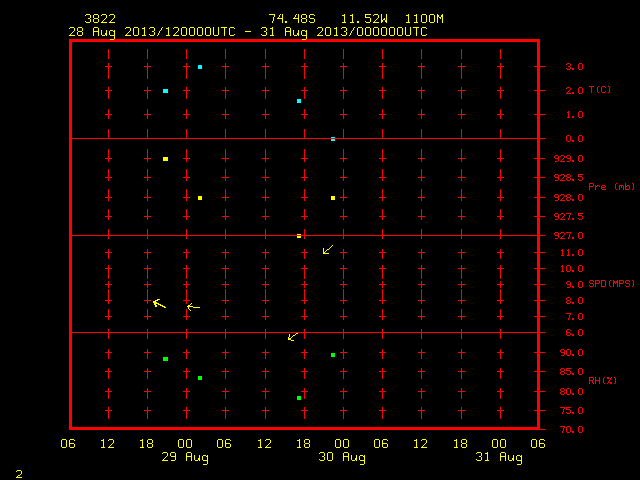640x480 pixels.
Task: Click the westward wind arrow after 00 tick
Action: (193, 307)
